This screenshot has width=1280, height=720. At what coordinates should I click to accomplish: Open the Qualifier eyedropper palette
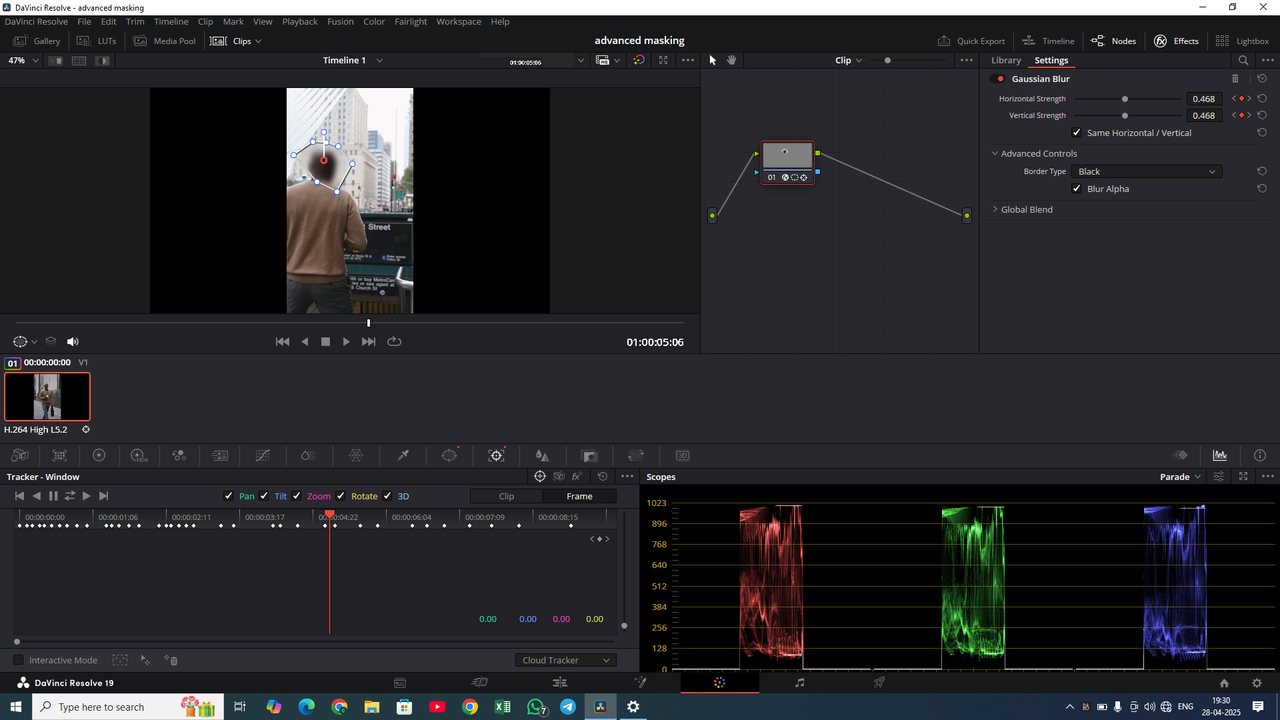(403, 455)
